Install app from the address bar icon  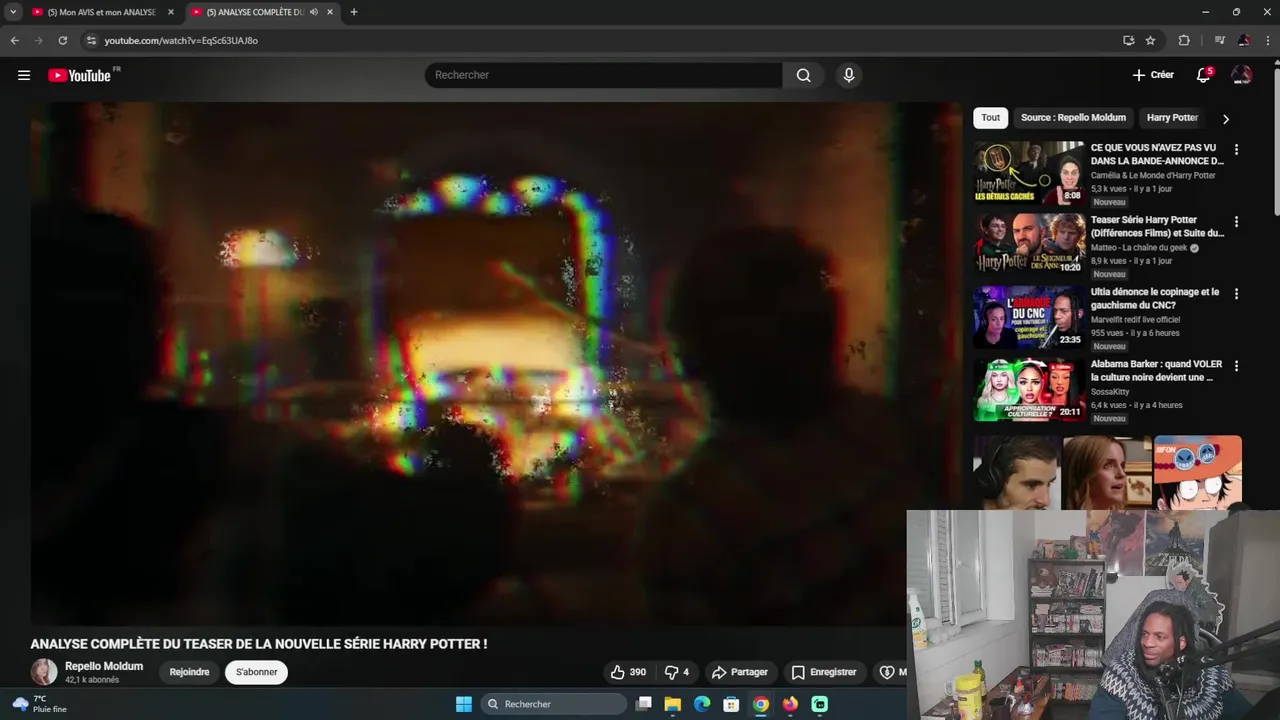click(1129, 40)
